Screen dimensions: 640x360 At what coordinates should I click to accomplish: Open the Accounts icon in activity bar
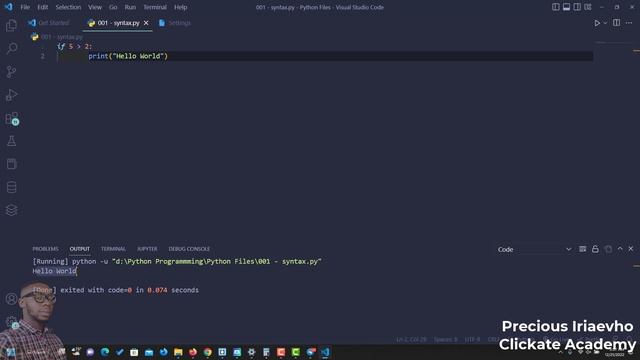[11, 299]
